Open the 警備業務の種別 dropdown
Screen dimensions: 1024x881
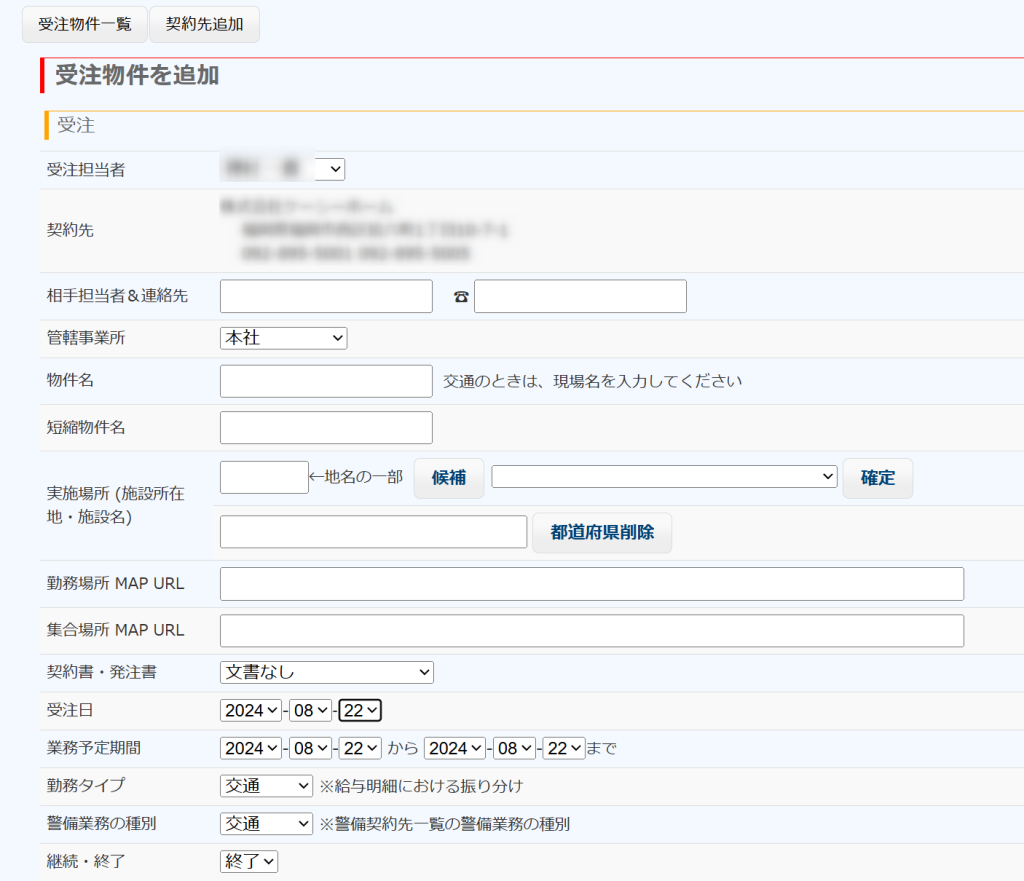pos(266,824)
